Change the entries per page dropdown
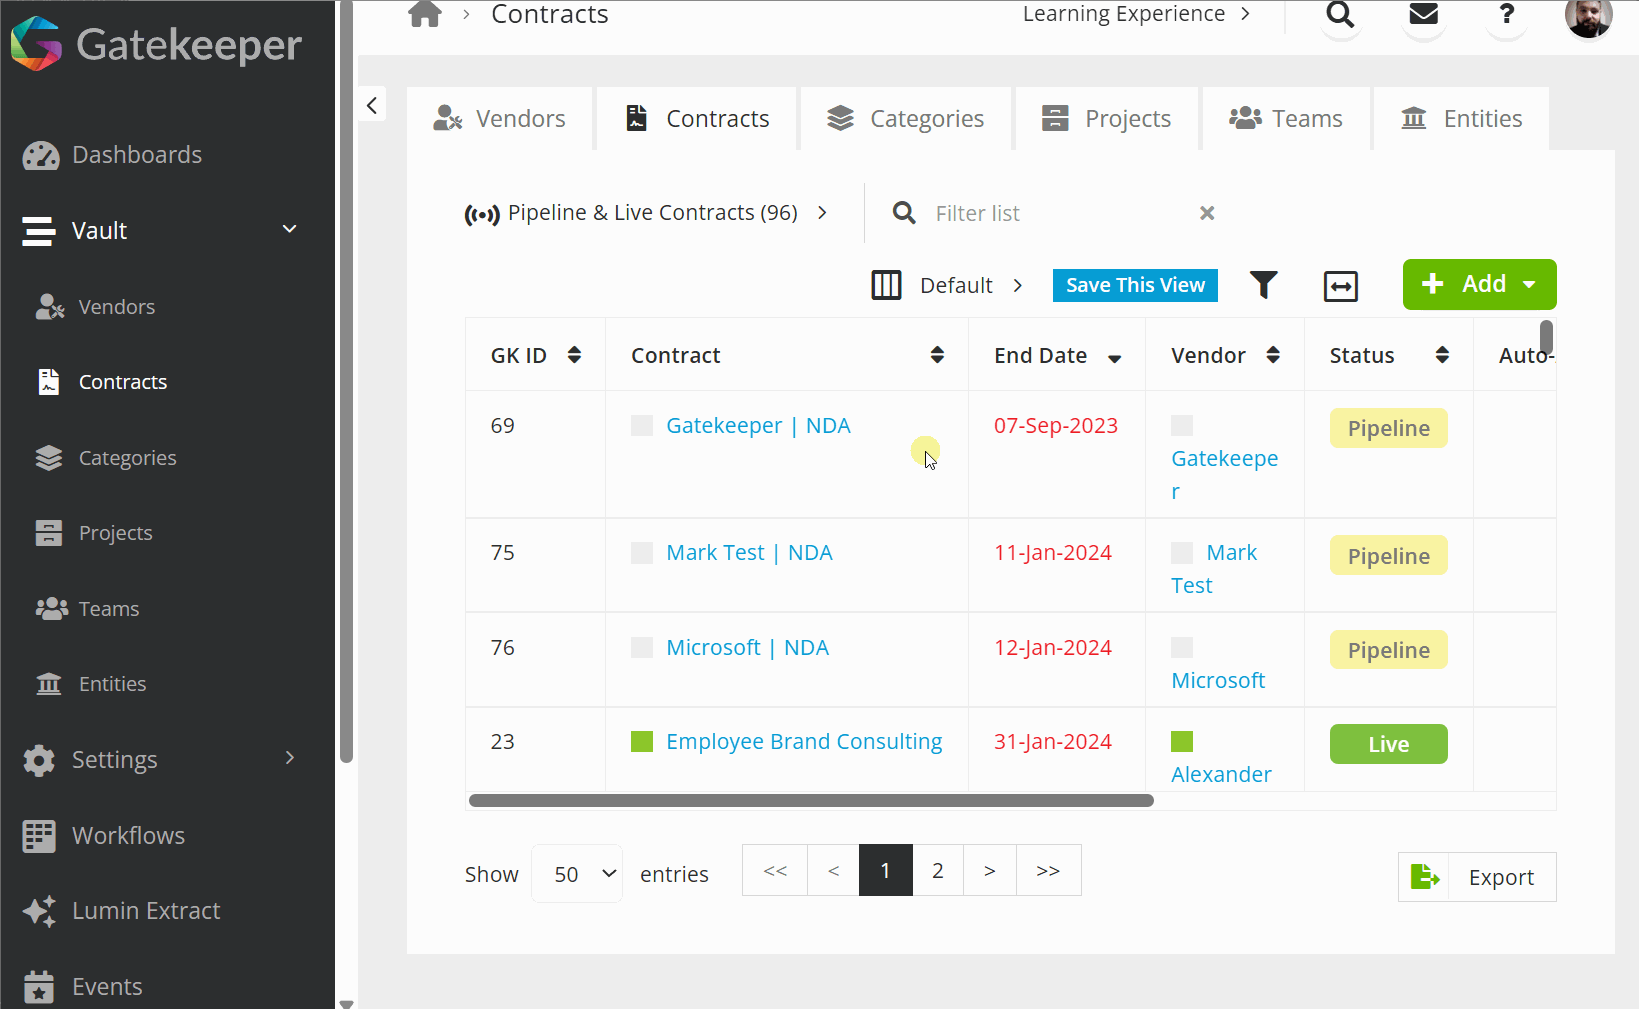 pos(577,874)
